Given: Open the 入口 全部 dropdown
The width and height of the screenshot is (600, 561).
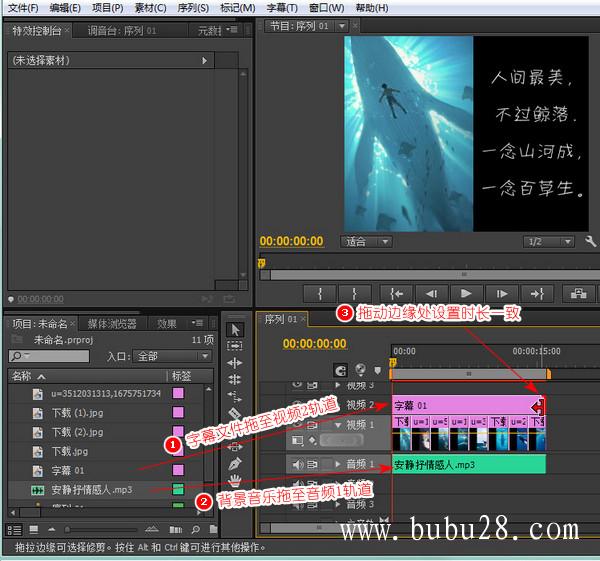Looking at the screenshot, I should tap(172, 357).
